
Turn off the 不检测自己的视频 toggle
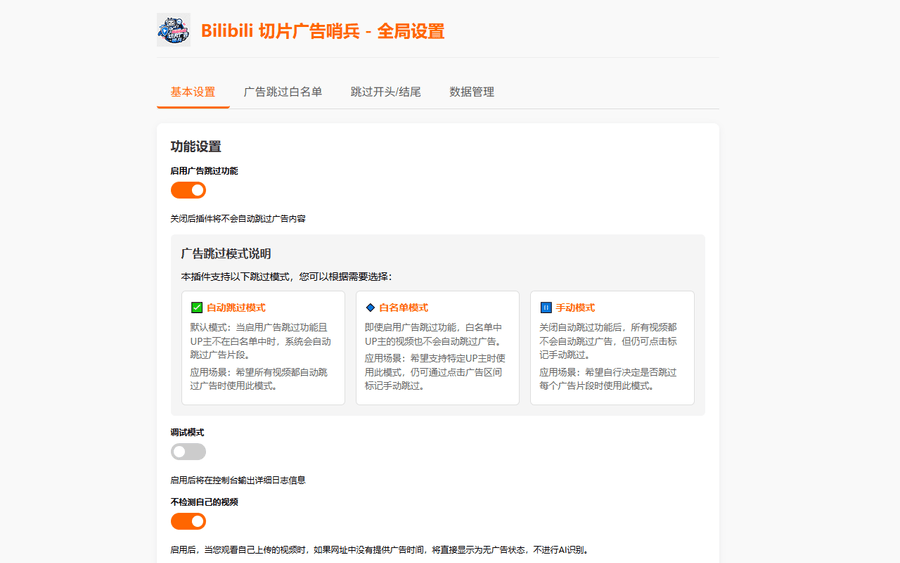(x=188, y=521)
